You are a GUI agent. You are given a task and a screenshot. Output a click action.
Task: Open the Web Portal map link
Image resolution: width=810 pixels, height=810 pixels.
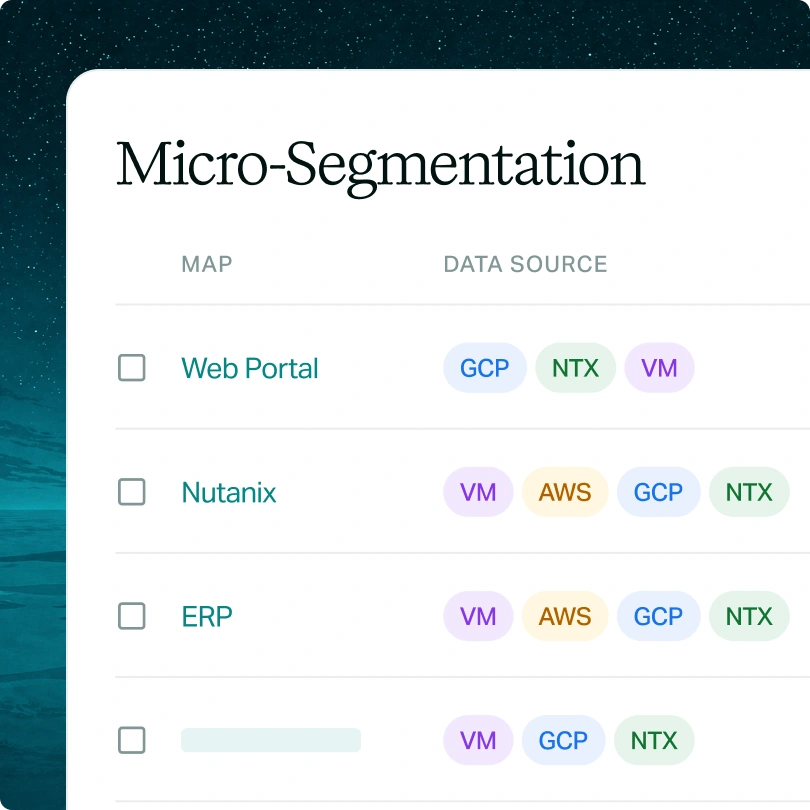pyautogui.click(x=250, y=368)
